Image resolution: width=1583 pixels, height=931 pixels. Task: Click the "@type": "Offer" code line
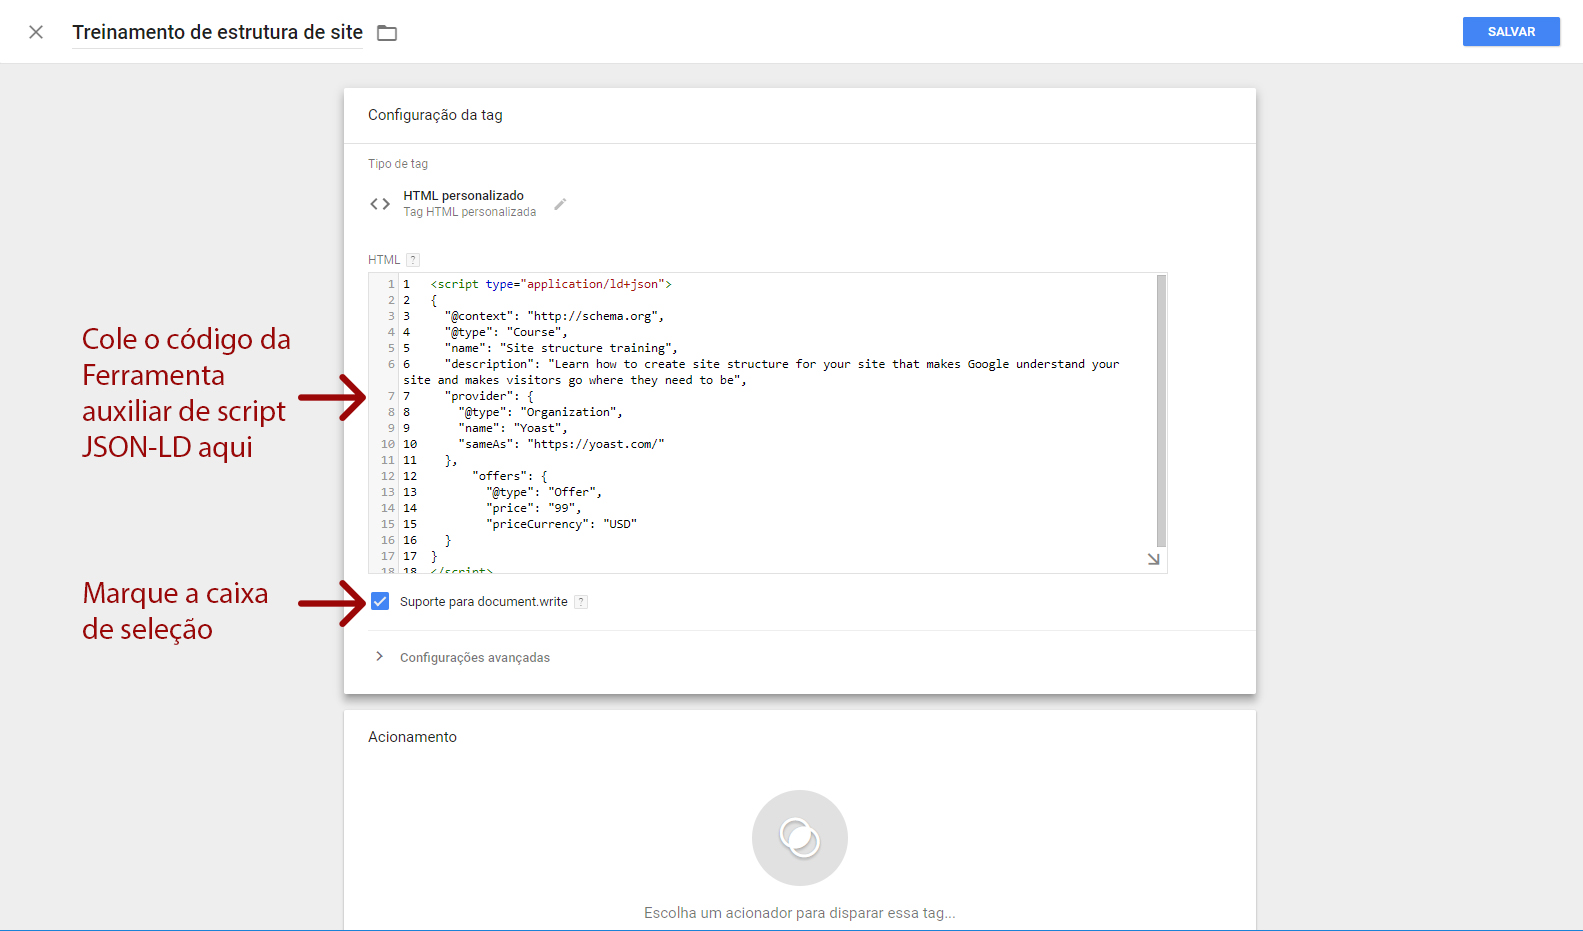pyautogui.click(x=544, y=492)
